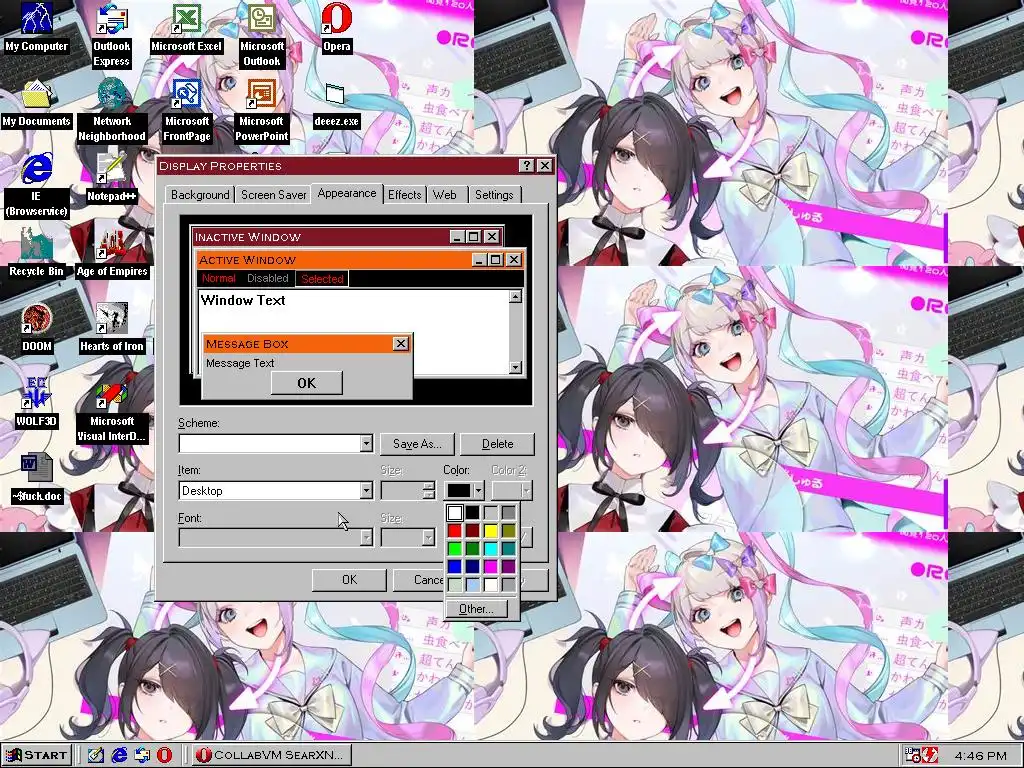Viewport: 1024px width, 768px height.
Task: Open the Web tab
Action: 445,195
